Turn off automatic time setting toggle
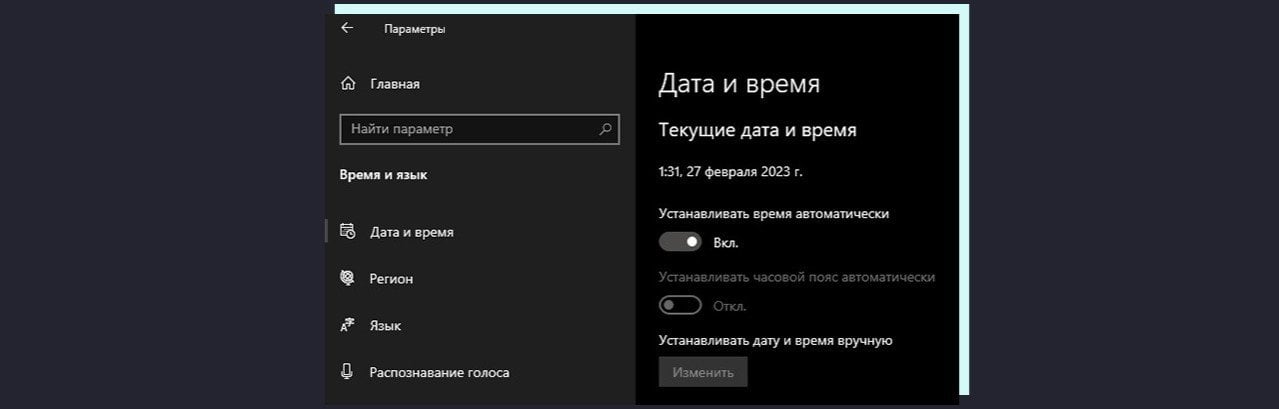 [x=680, y=242]
